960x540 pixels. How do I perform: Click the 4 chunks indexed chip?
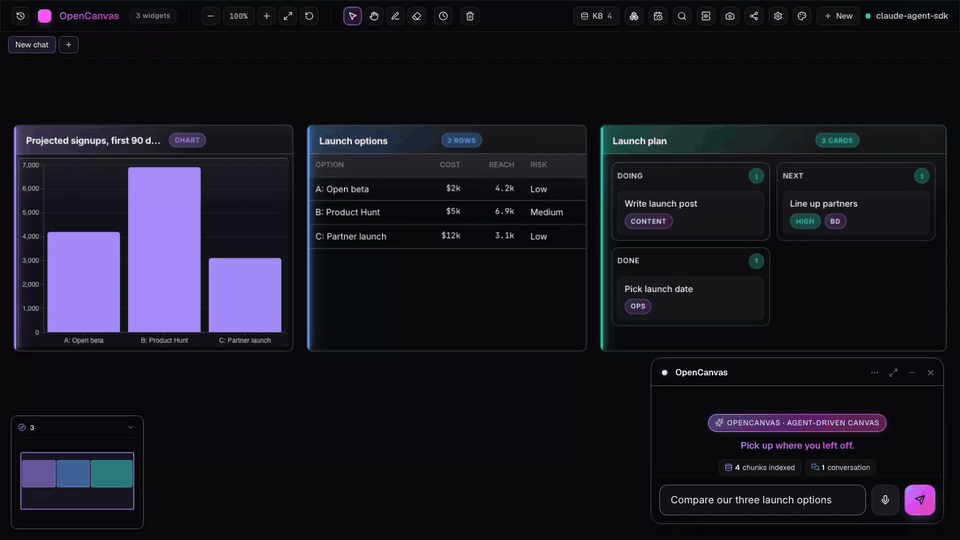[760, 467]
